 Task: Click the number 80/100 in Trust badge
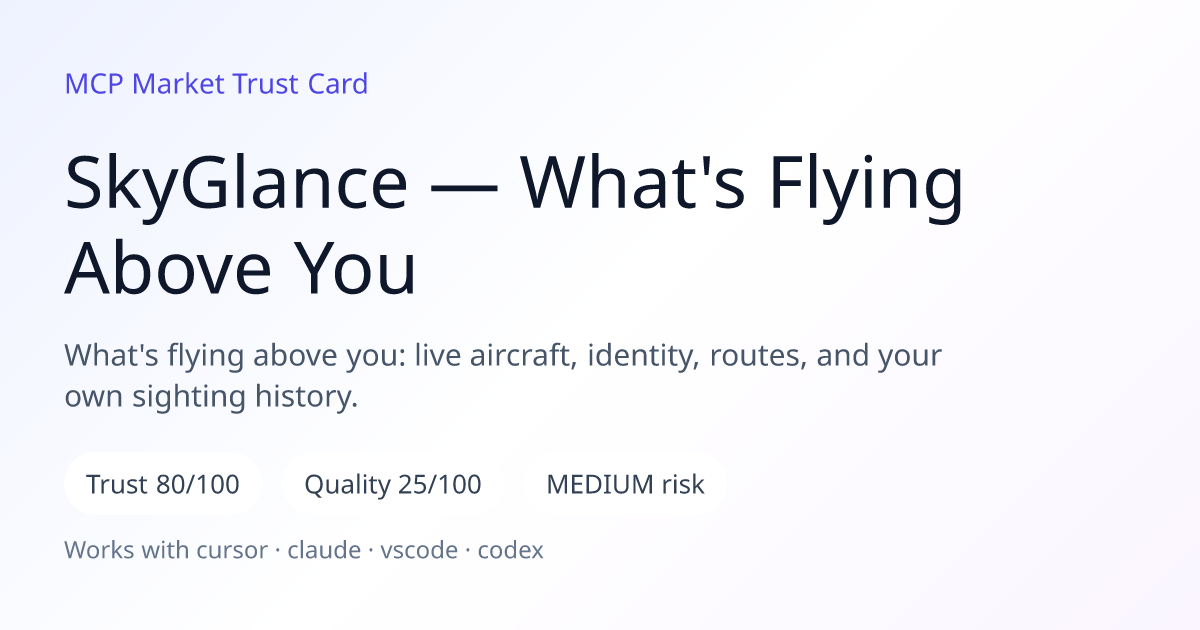(x=198, y=485)
